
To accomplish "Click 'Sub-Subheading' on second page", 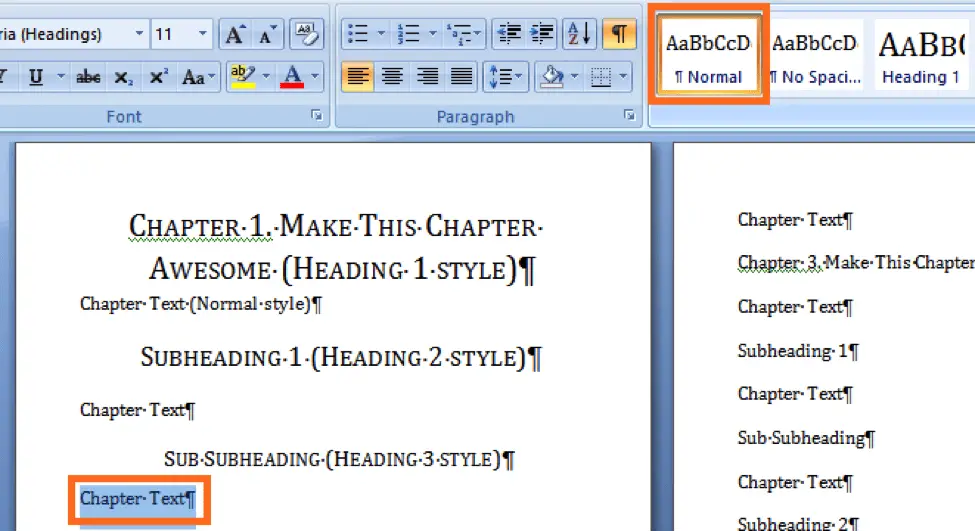I will tap(806, 438).
